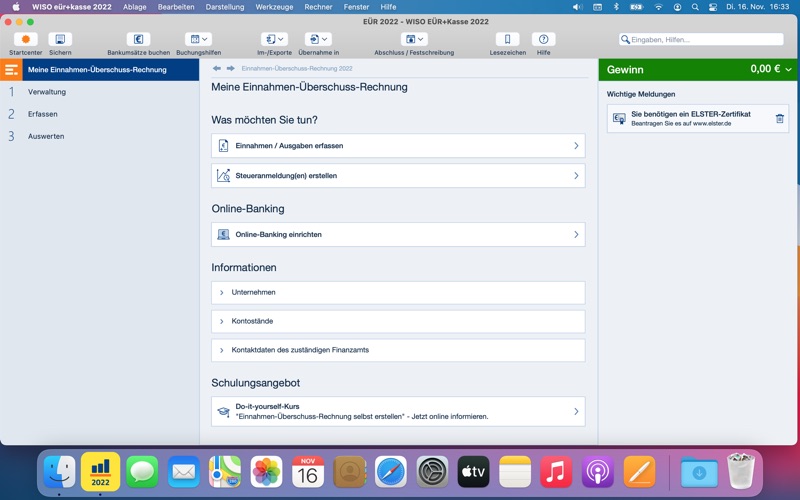Open Control Center in menu bar
This screenshot has height=500, width=800.
tap(713, 7)
